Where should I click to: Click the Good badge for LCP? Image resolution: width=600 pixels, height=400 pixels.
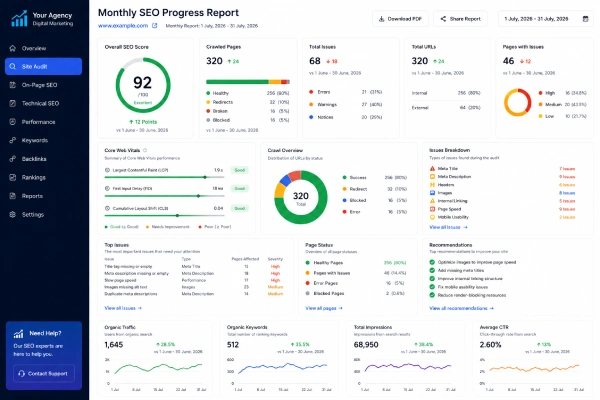pyautogui.click(x=240, y=170)
